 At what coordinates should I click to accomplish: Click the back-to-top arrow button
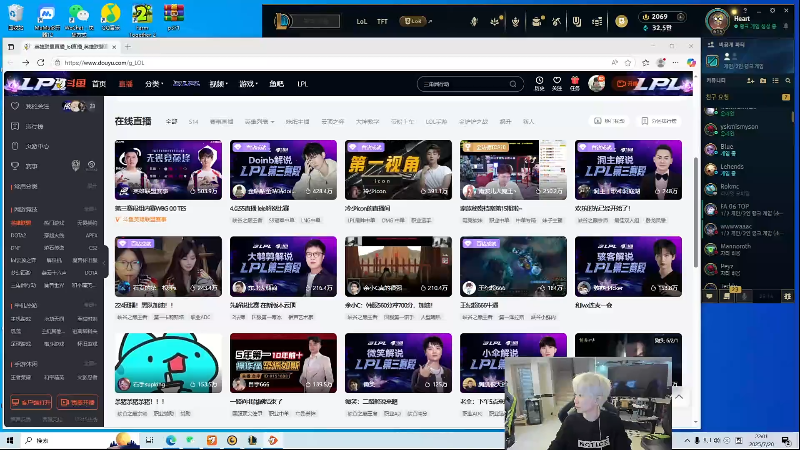tap(679, 397)
